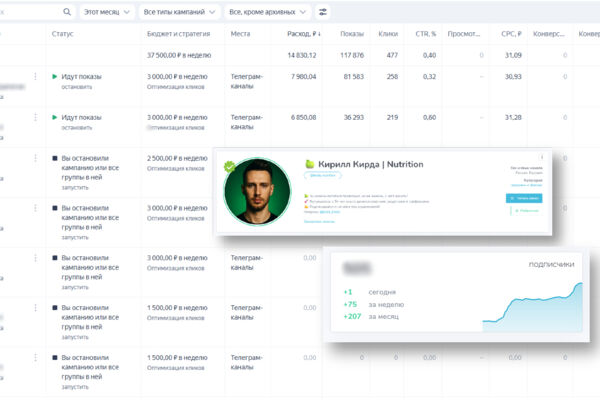Open kebab menu of the 2 500,00 ₽ campaign row

coord(36,158)
